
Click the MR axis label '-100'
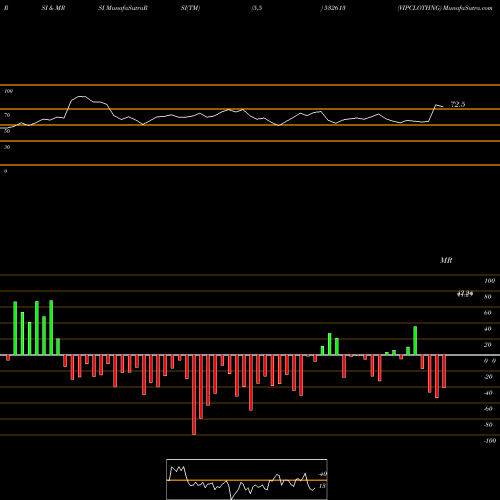click(x=490, y=441)
